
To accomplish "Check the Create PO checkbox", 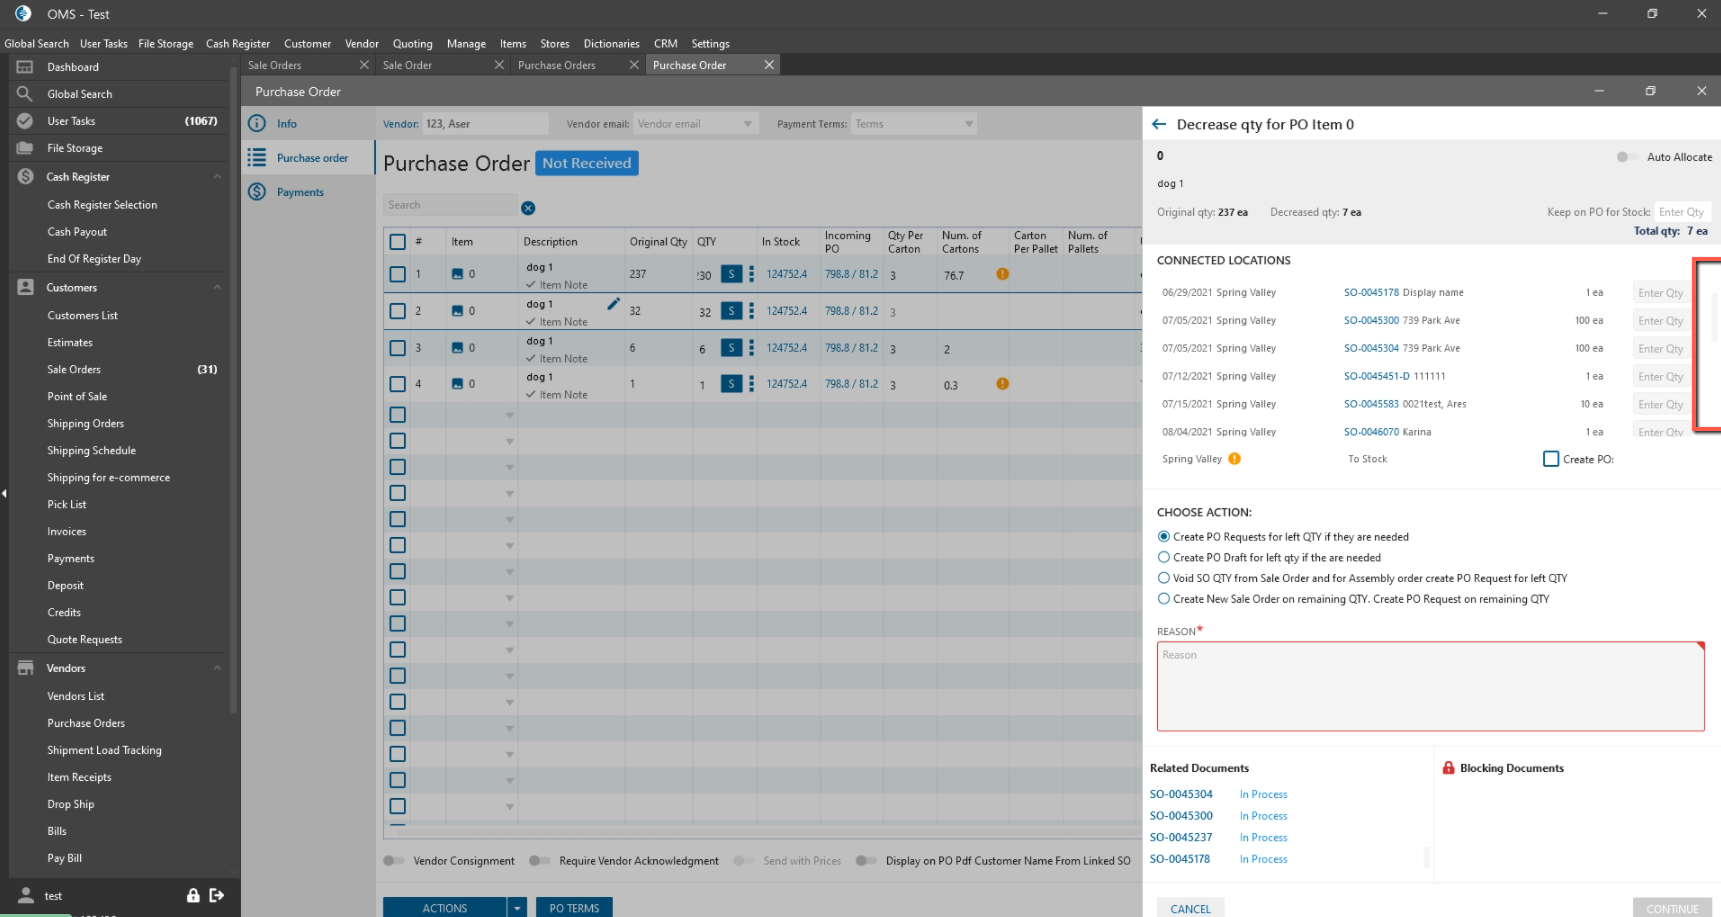I will pos(1551,459).
